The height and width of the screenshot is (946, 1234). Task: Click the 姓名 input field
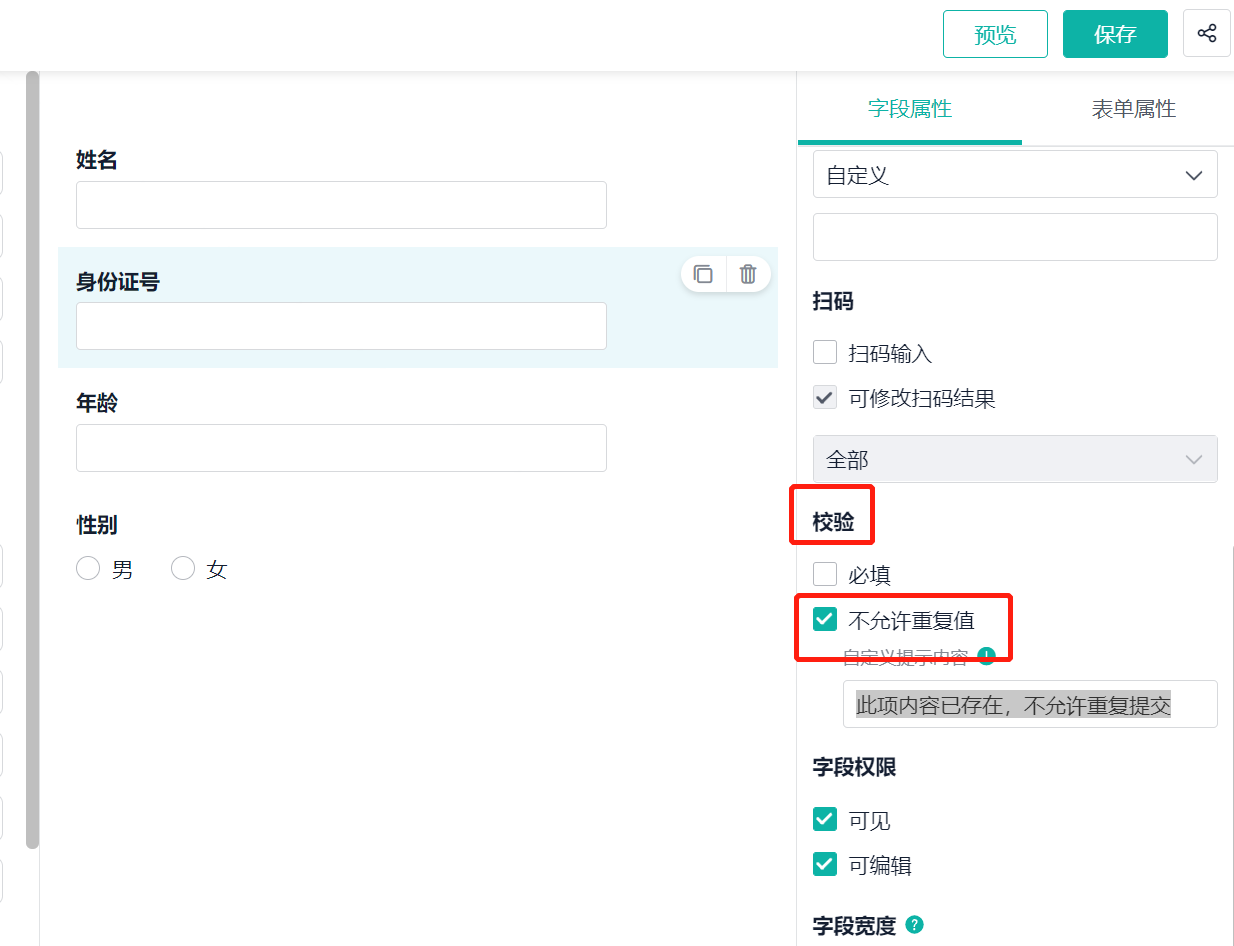[x=341, y=205]
